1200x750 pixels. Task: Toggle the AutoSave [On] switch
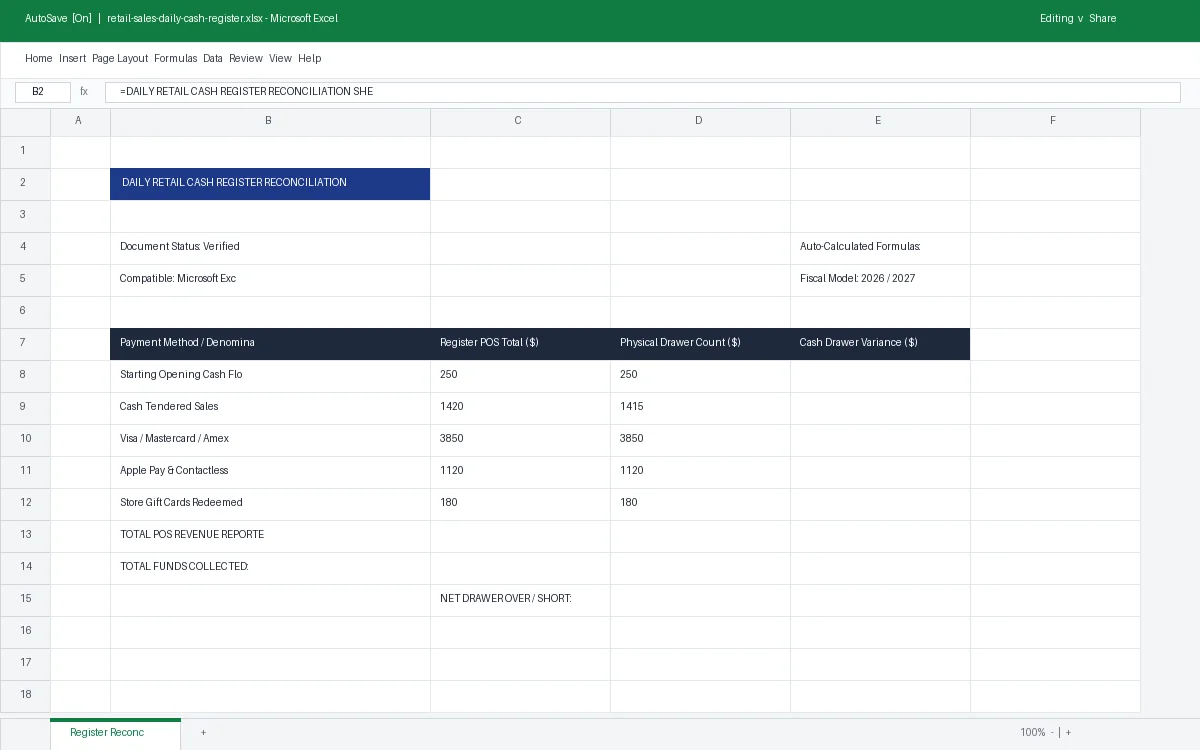58,18
